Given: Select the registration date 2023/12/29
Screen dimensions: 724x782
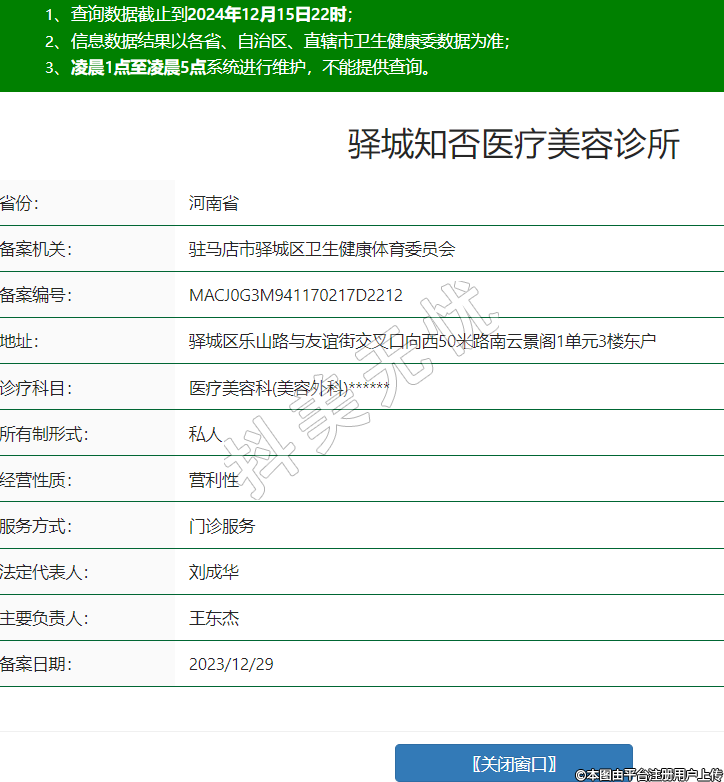Looking at the screenshot, I should [x=230, y=664].
